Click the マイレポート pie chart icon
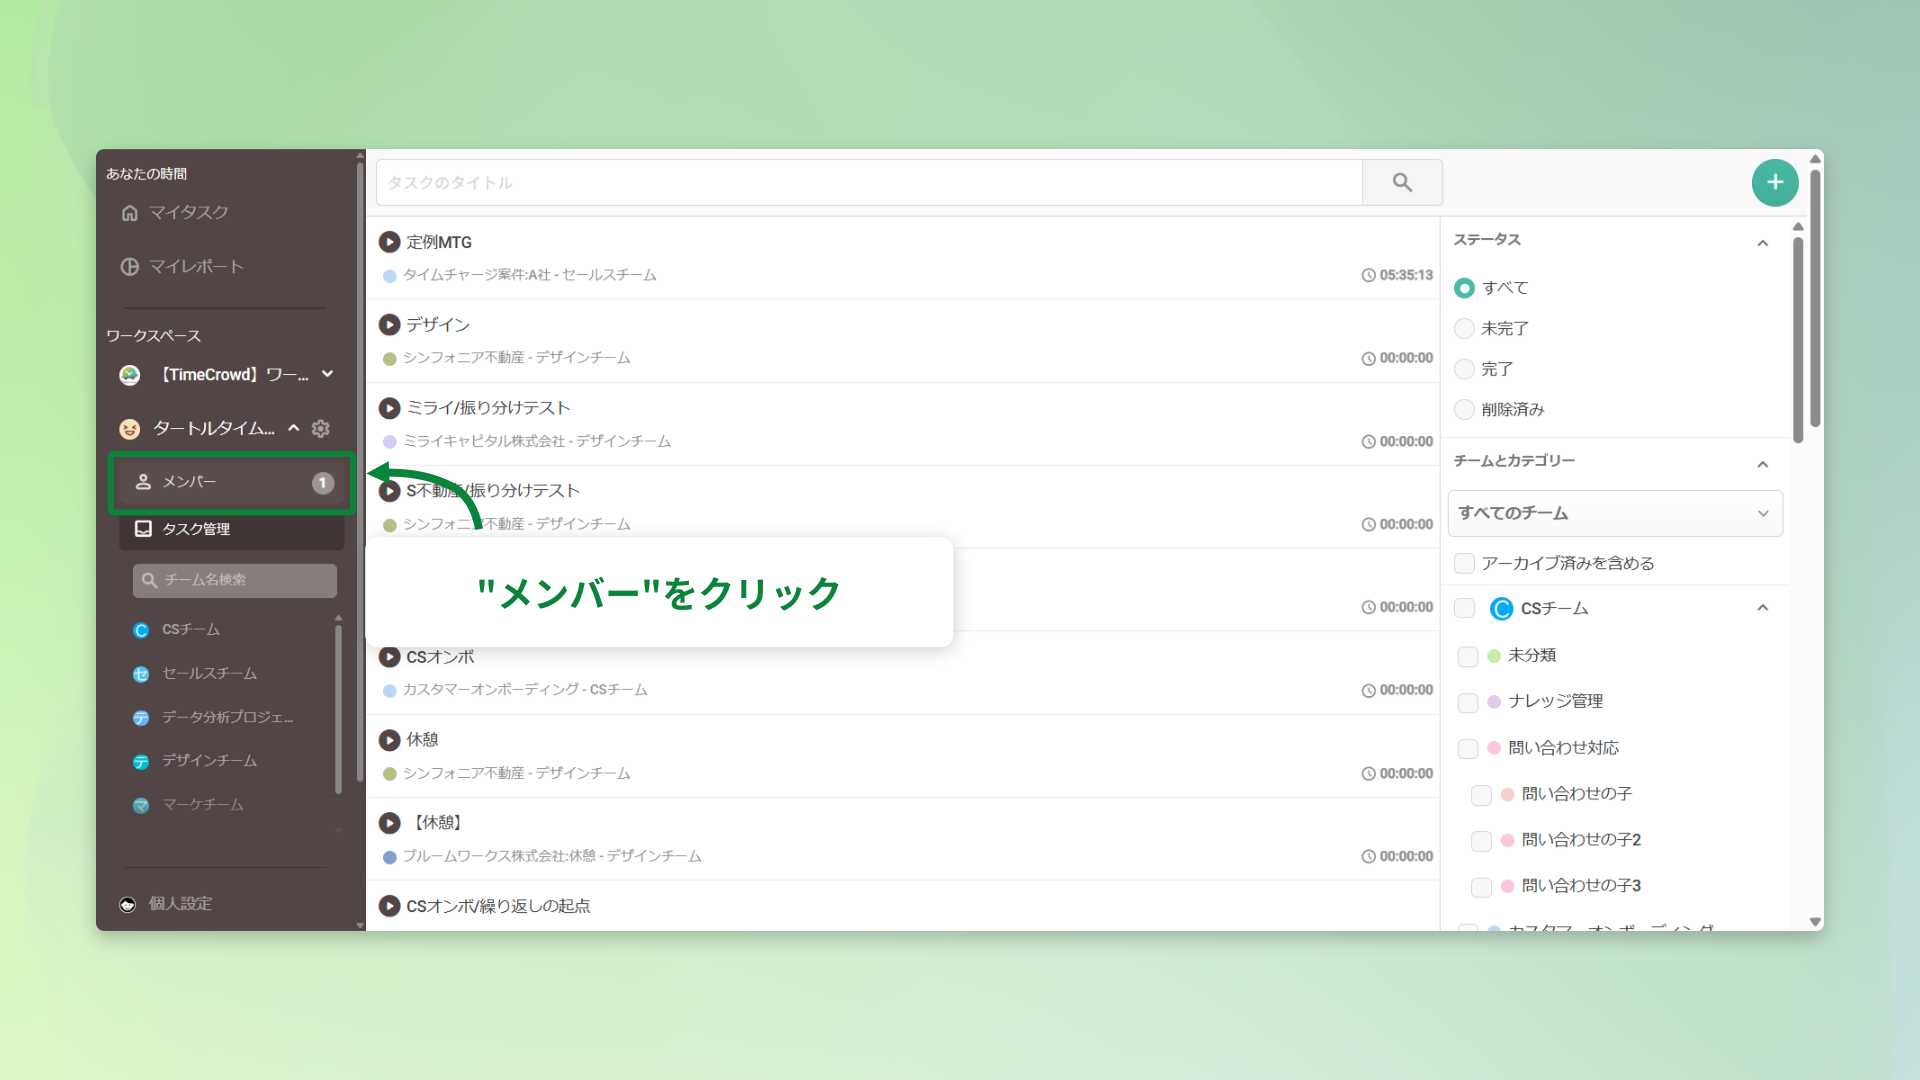The height and width of the screenshot is (1080, 1920). [130, 266]
